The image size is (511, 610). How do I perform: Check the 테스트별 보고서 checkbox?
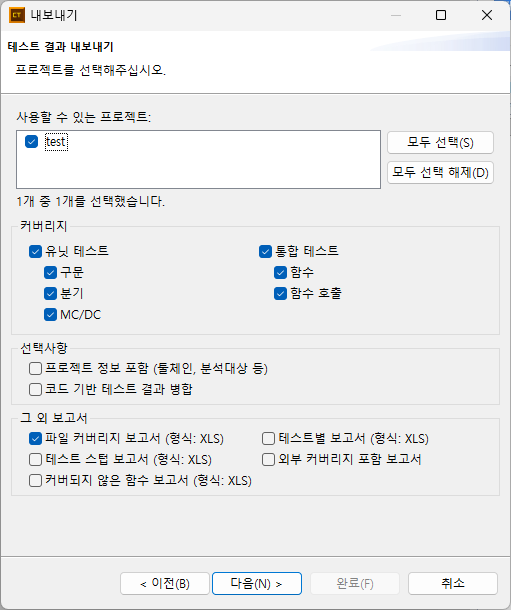coord(268,439)
